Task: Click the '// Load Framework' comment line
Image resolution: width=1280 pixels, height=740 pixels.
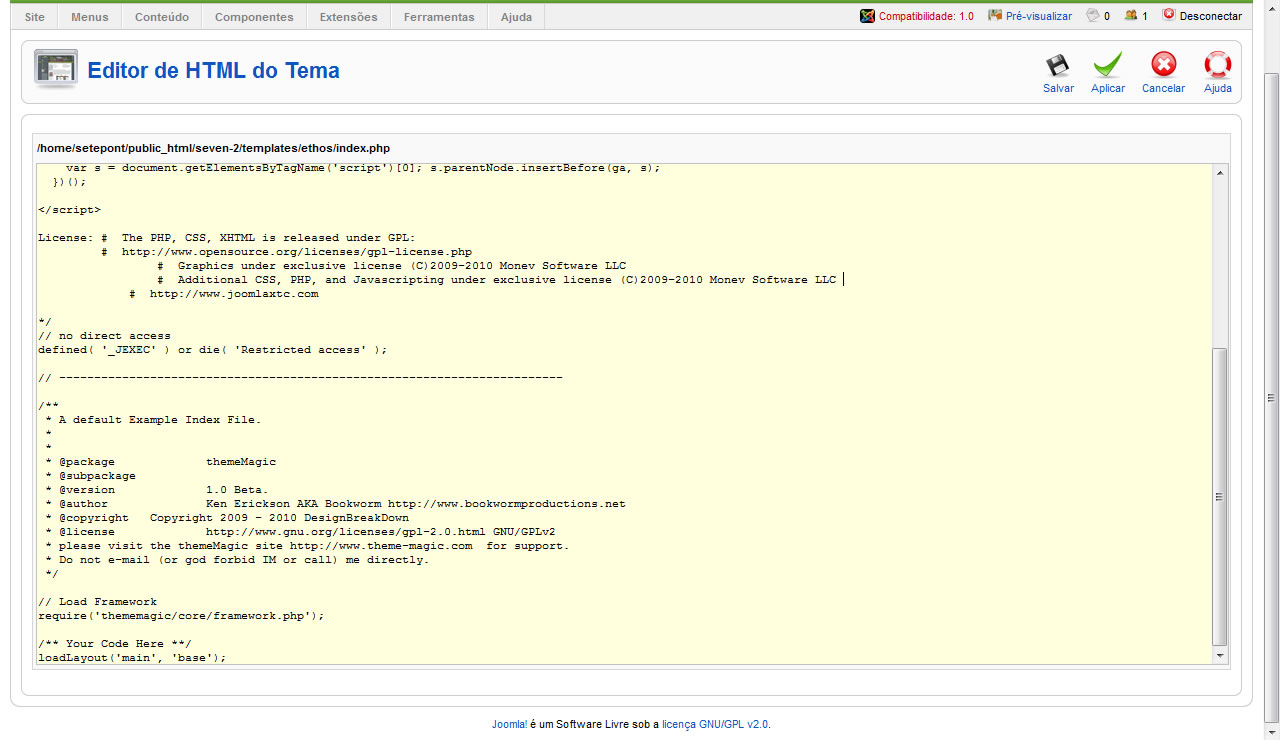Action: point(97,602)
